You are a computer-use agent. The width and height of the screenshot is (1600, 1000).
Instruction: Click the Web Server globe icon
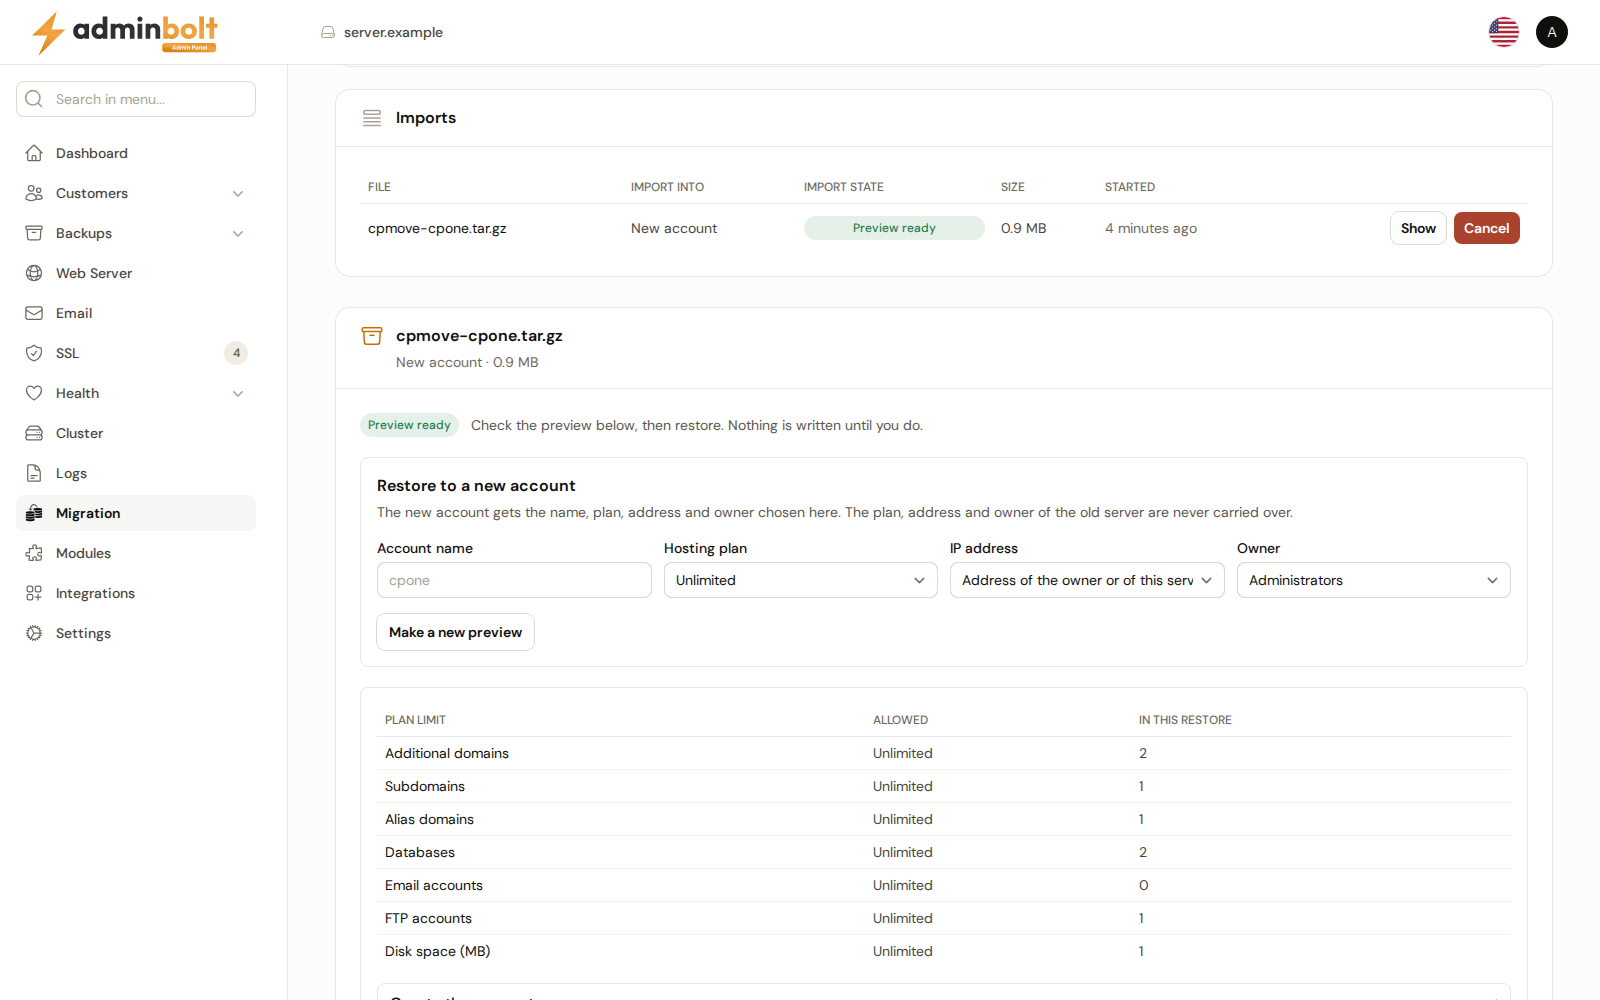point(34,273)
